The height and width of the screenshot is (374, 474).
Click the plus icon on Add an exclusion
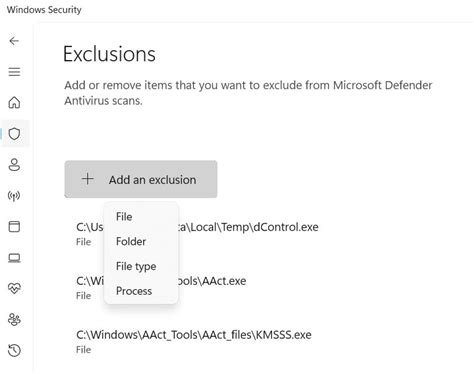tap(88, 179)
